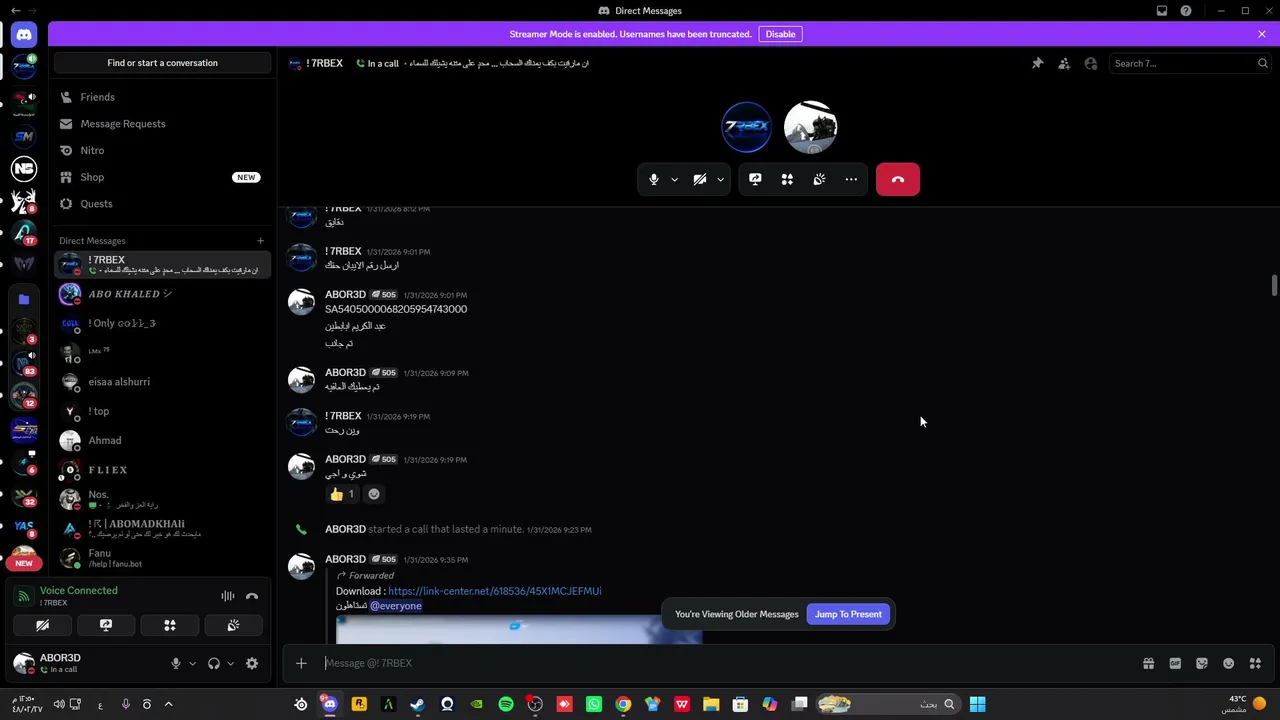Click Find or start a conversation
This screenshot has height=720, width=1280.
(x=163, y=63)
